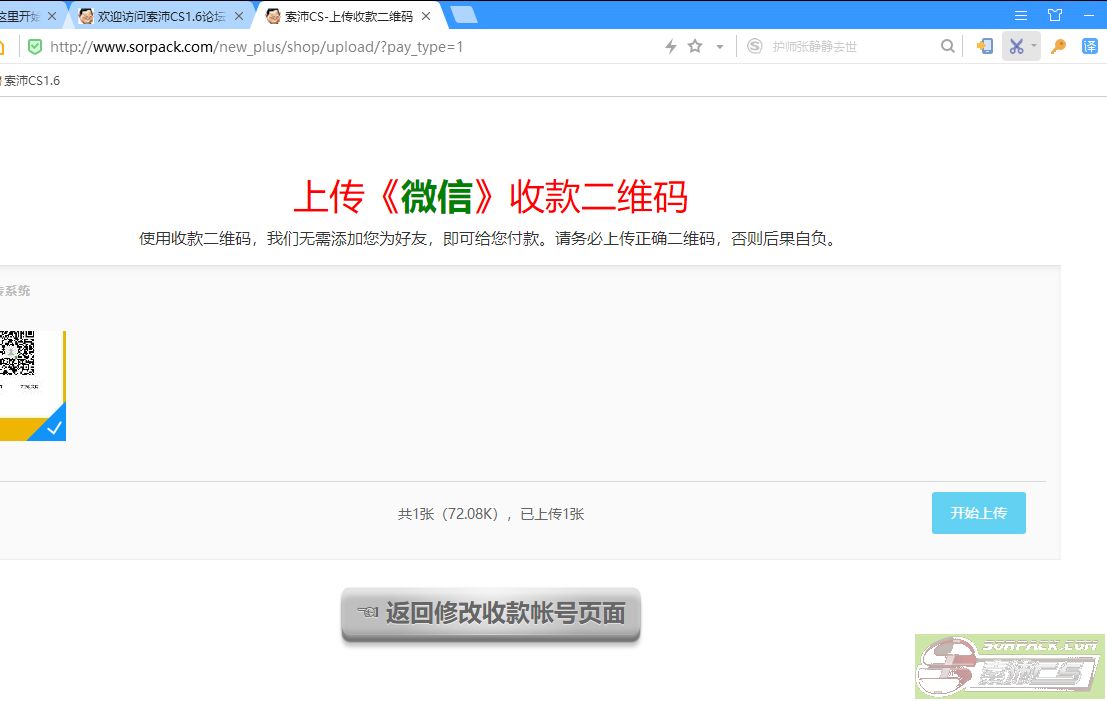Image resolution: width=1107 pixels, height=701 pixels.
Task: Toggle the blue checkmark on the QR thumbnail
Action: pos(54,428)
